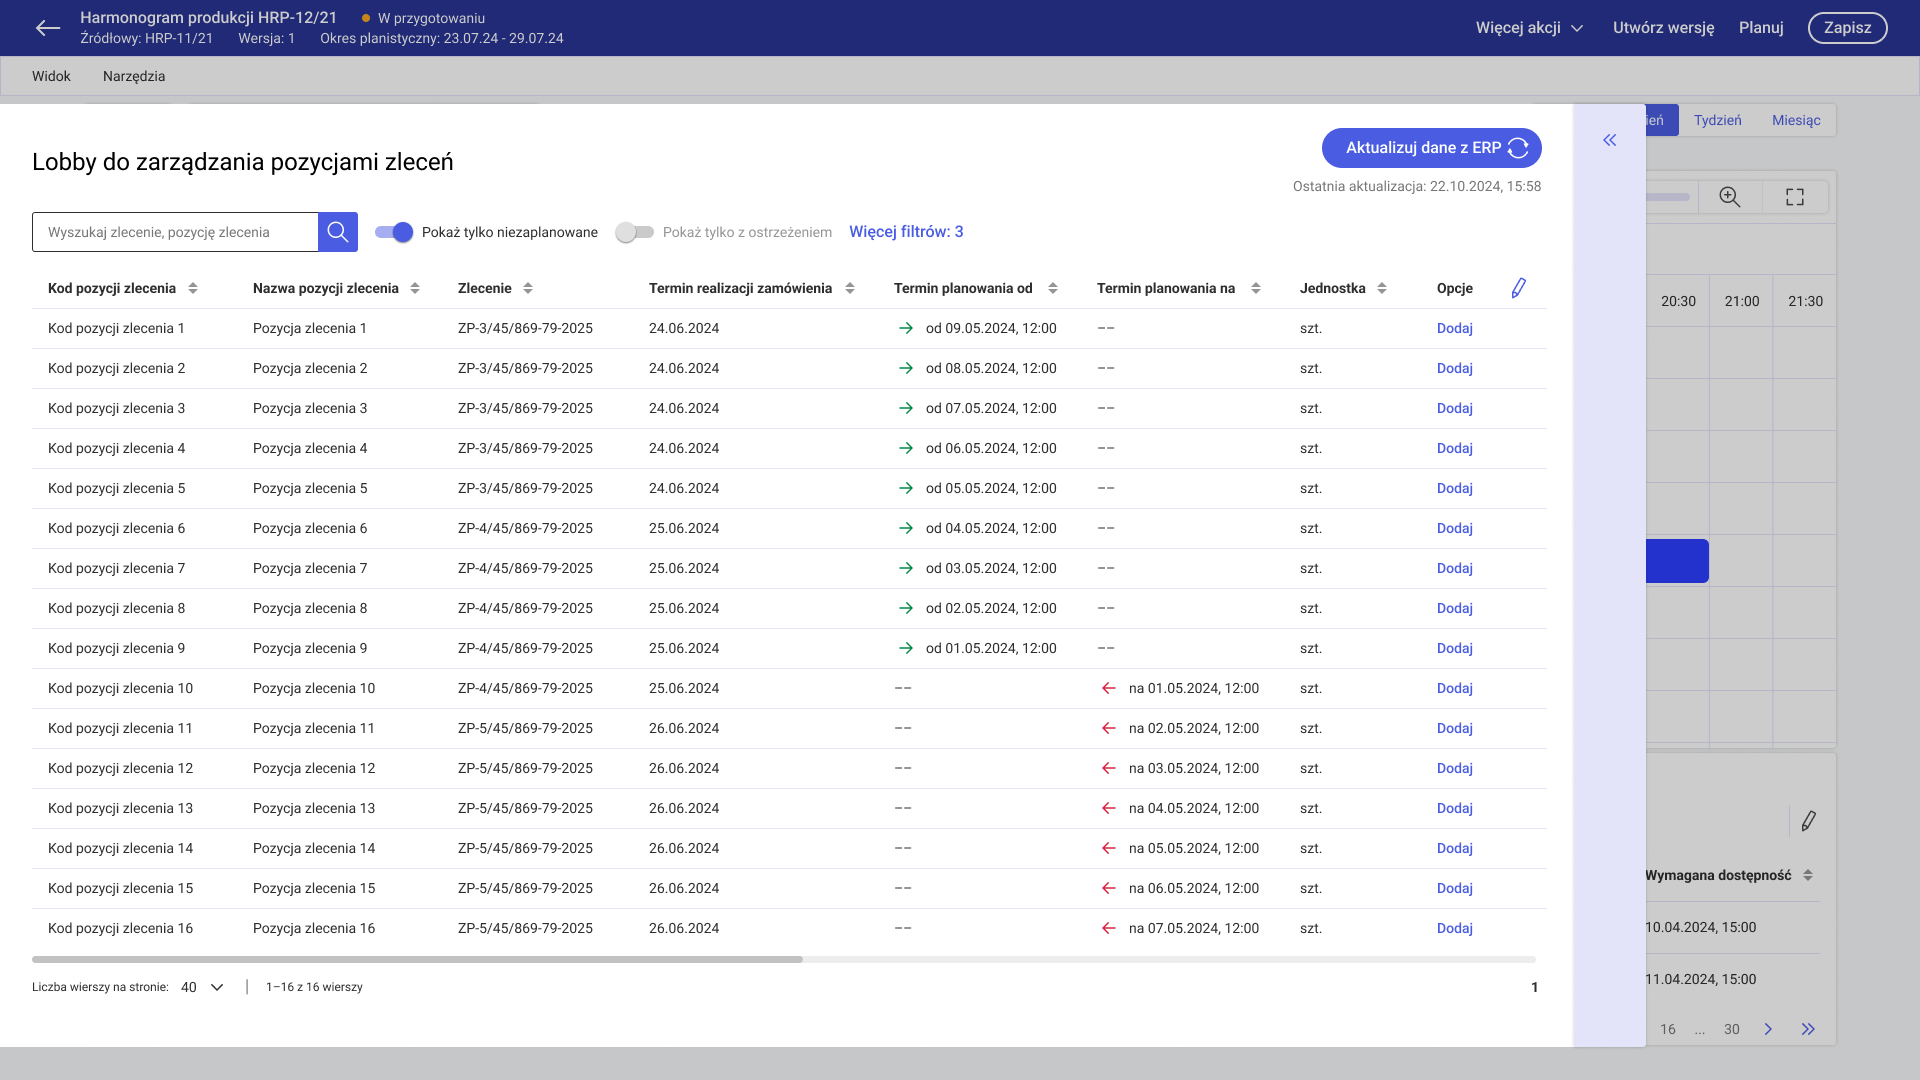Image resolution: width=1920 pixels, height=1080 pixels.
Task: Click the horizontal table scrollbar
Action: 417,959
